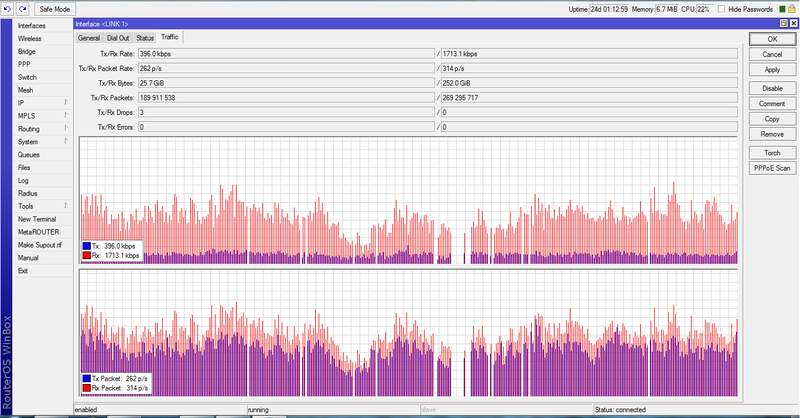Click the 'enabled' status bar entry
The width and height of the screenshot is (800, 418).
(x=86, y=410)
